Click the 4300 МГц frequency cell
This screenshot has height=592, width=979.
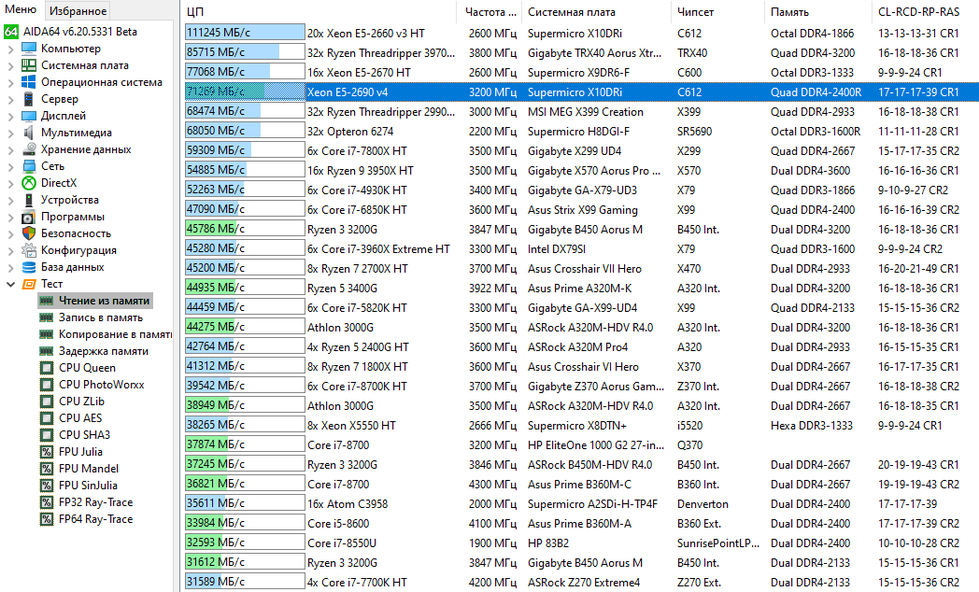pos(493,484)
